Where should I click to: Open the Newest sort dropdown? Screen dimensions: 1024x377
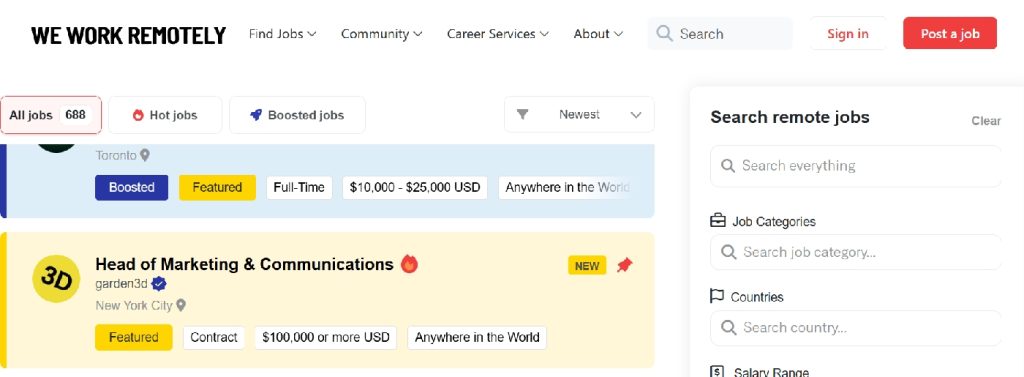[579, 114]
